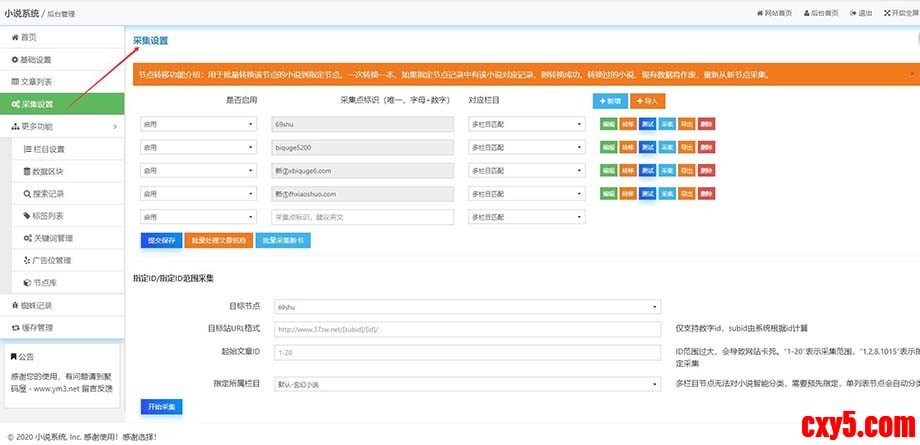Open the 对应栏目 dropdown for biquge5200 row
The height and width of the screenshot is (445, 920).
coord(526,147)
